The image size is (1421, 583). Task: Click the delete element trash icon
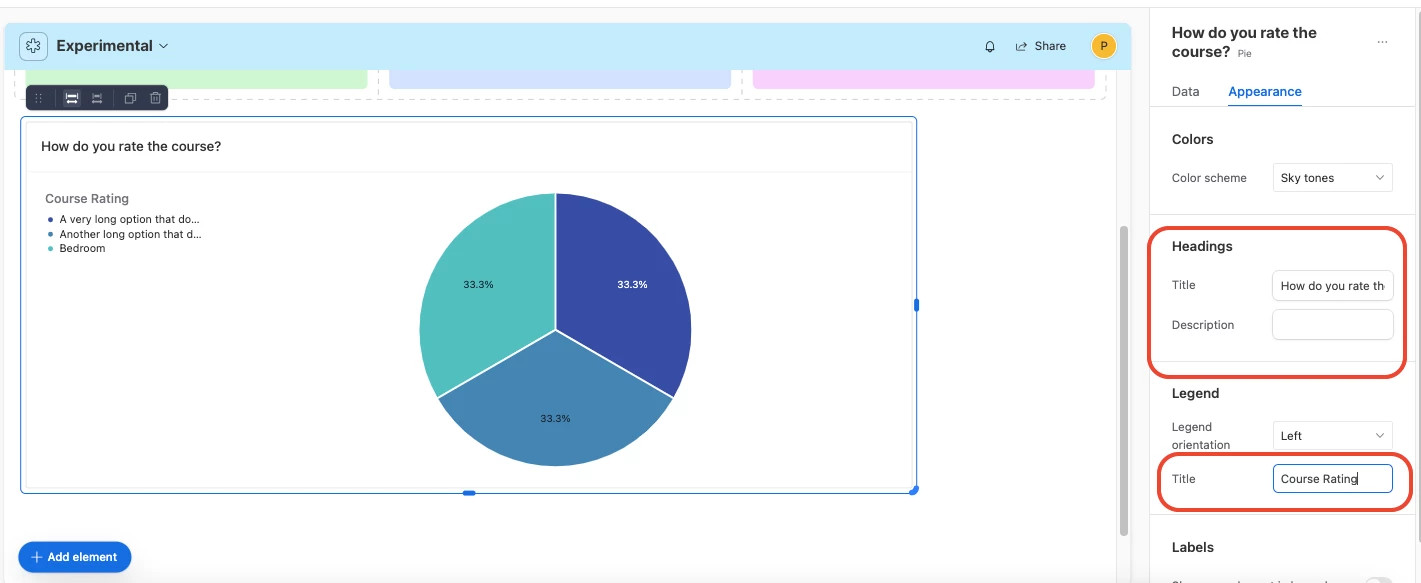(x=155, y=98)
